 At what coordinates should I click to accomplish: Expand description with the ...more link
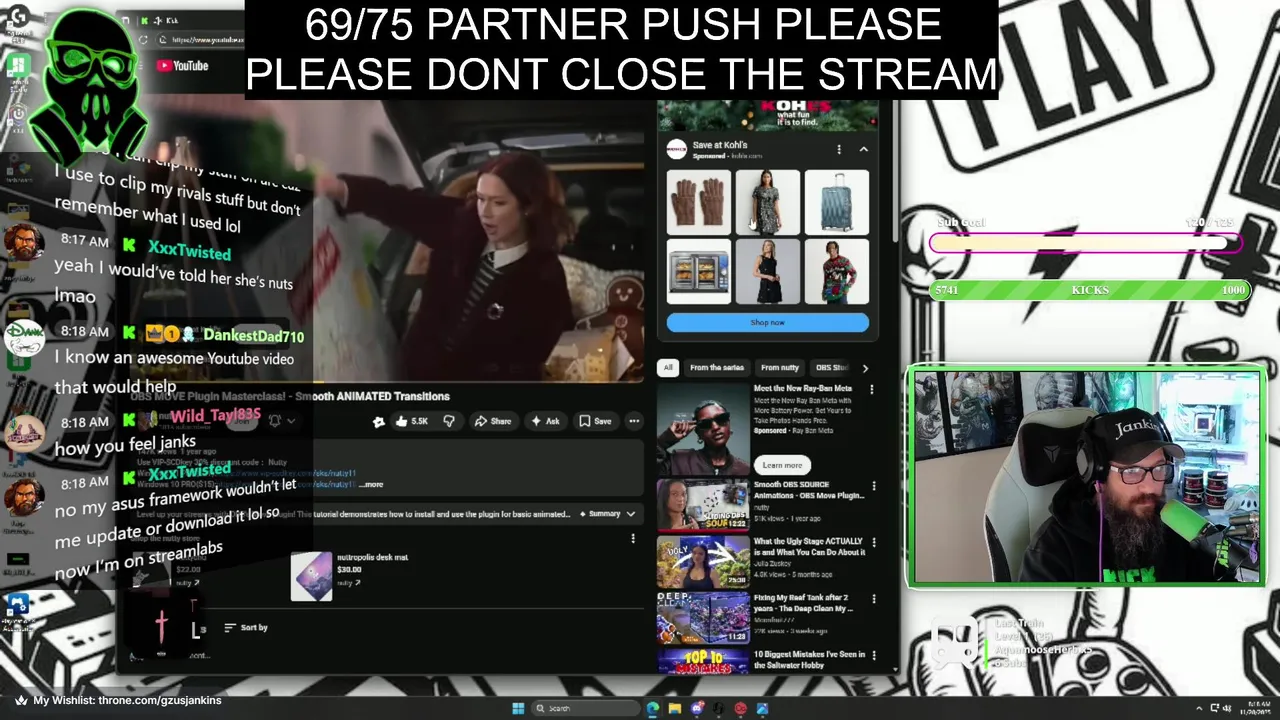(x=370, y=484)
